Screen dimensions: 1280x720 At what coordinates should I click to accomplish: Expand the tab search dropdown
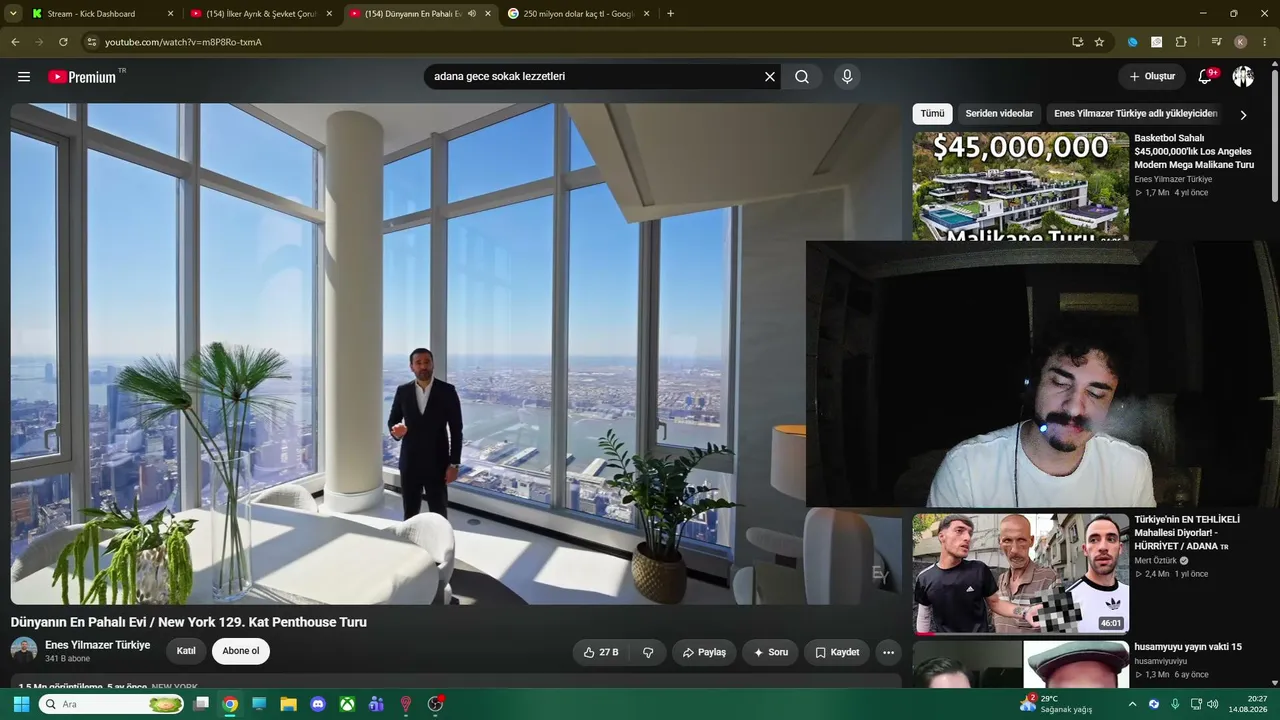(x=12, y=14)
